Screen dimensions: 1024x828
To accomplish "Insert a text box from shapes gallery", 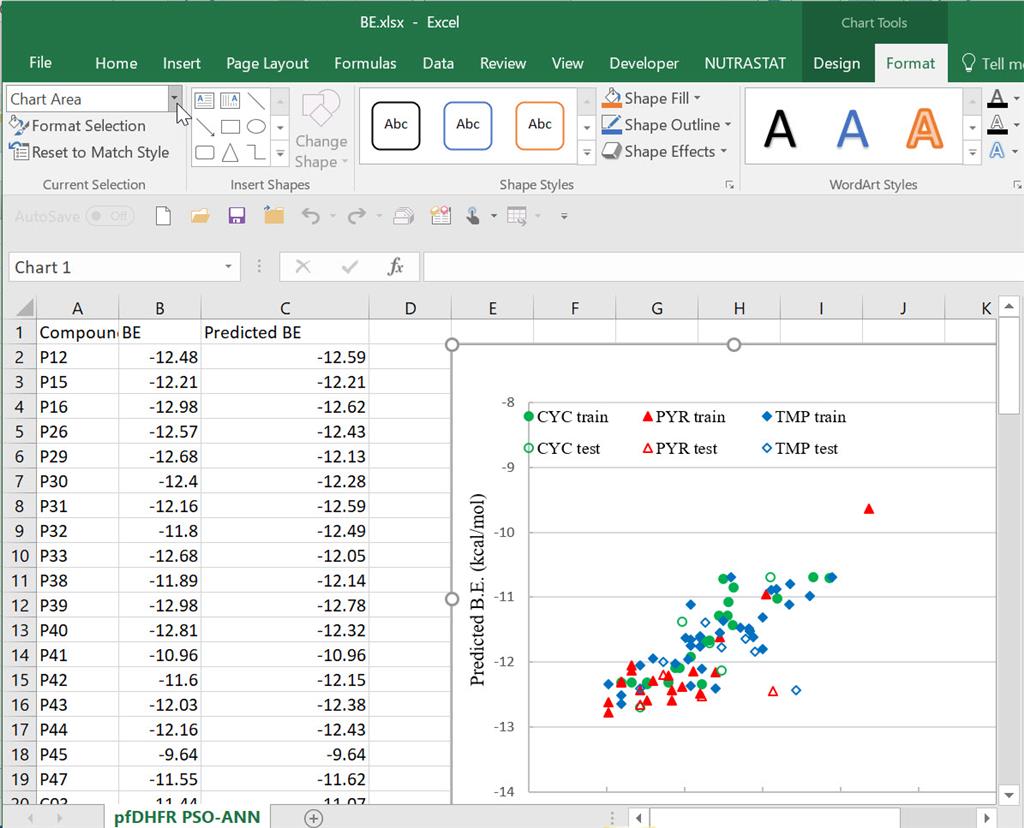I will tap(204, 100).
